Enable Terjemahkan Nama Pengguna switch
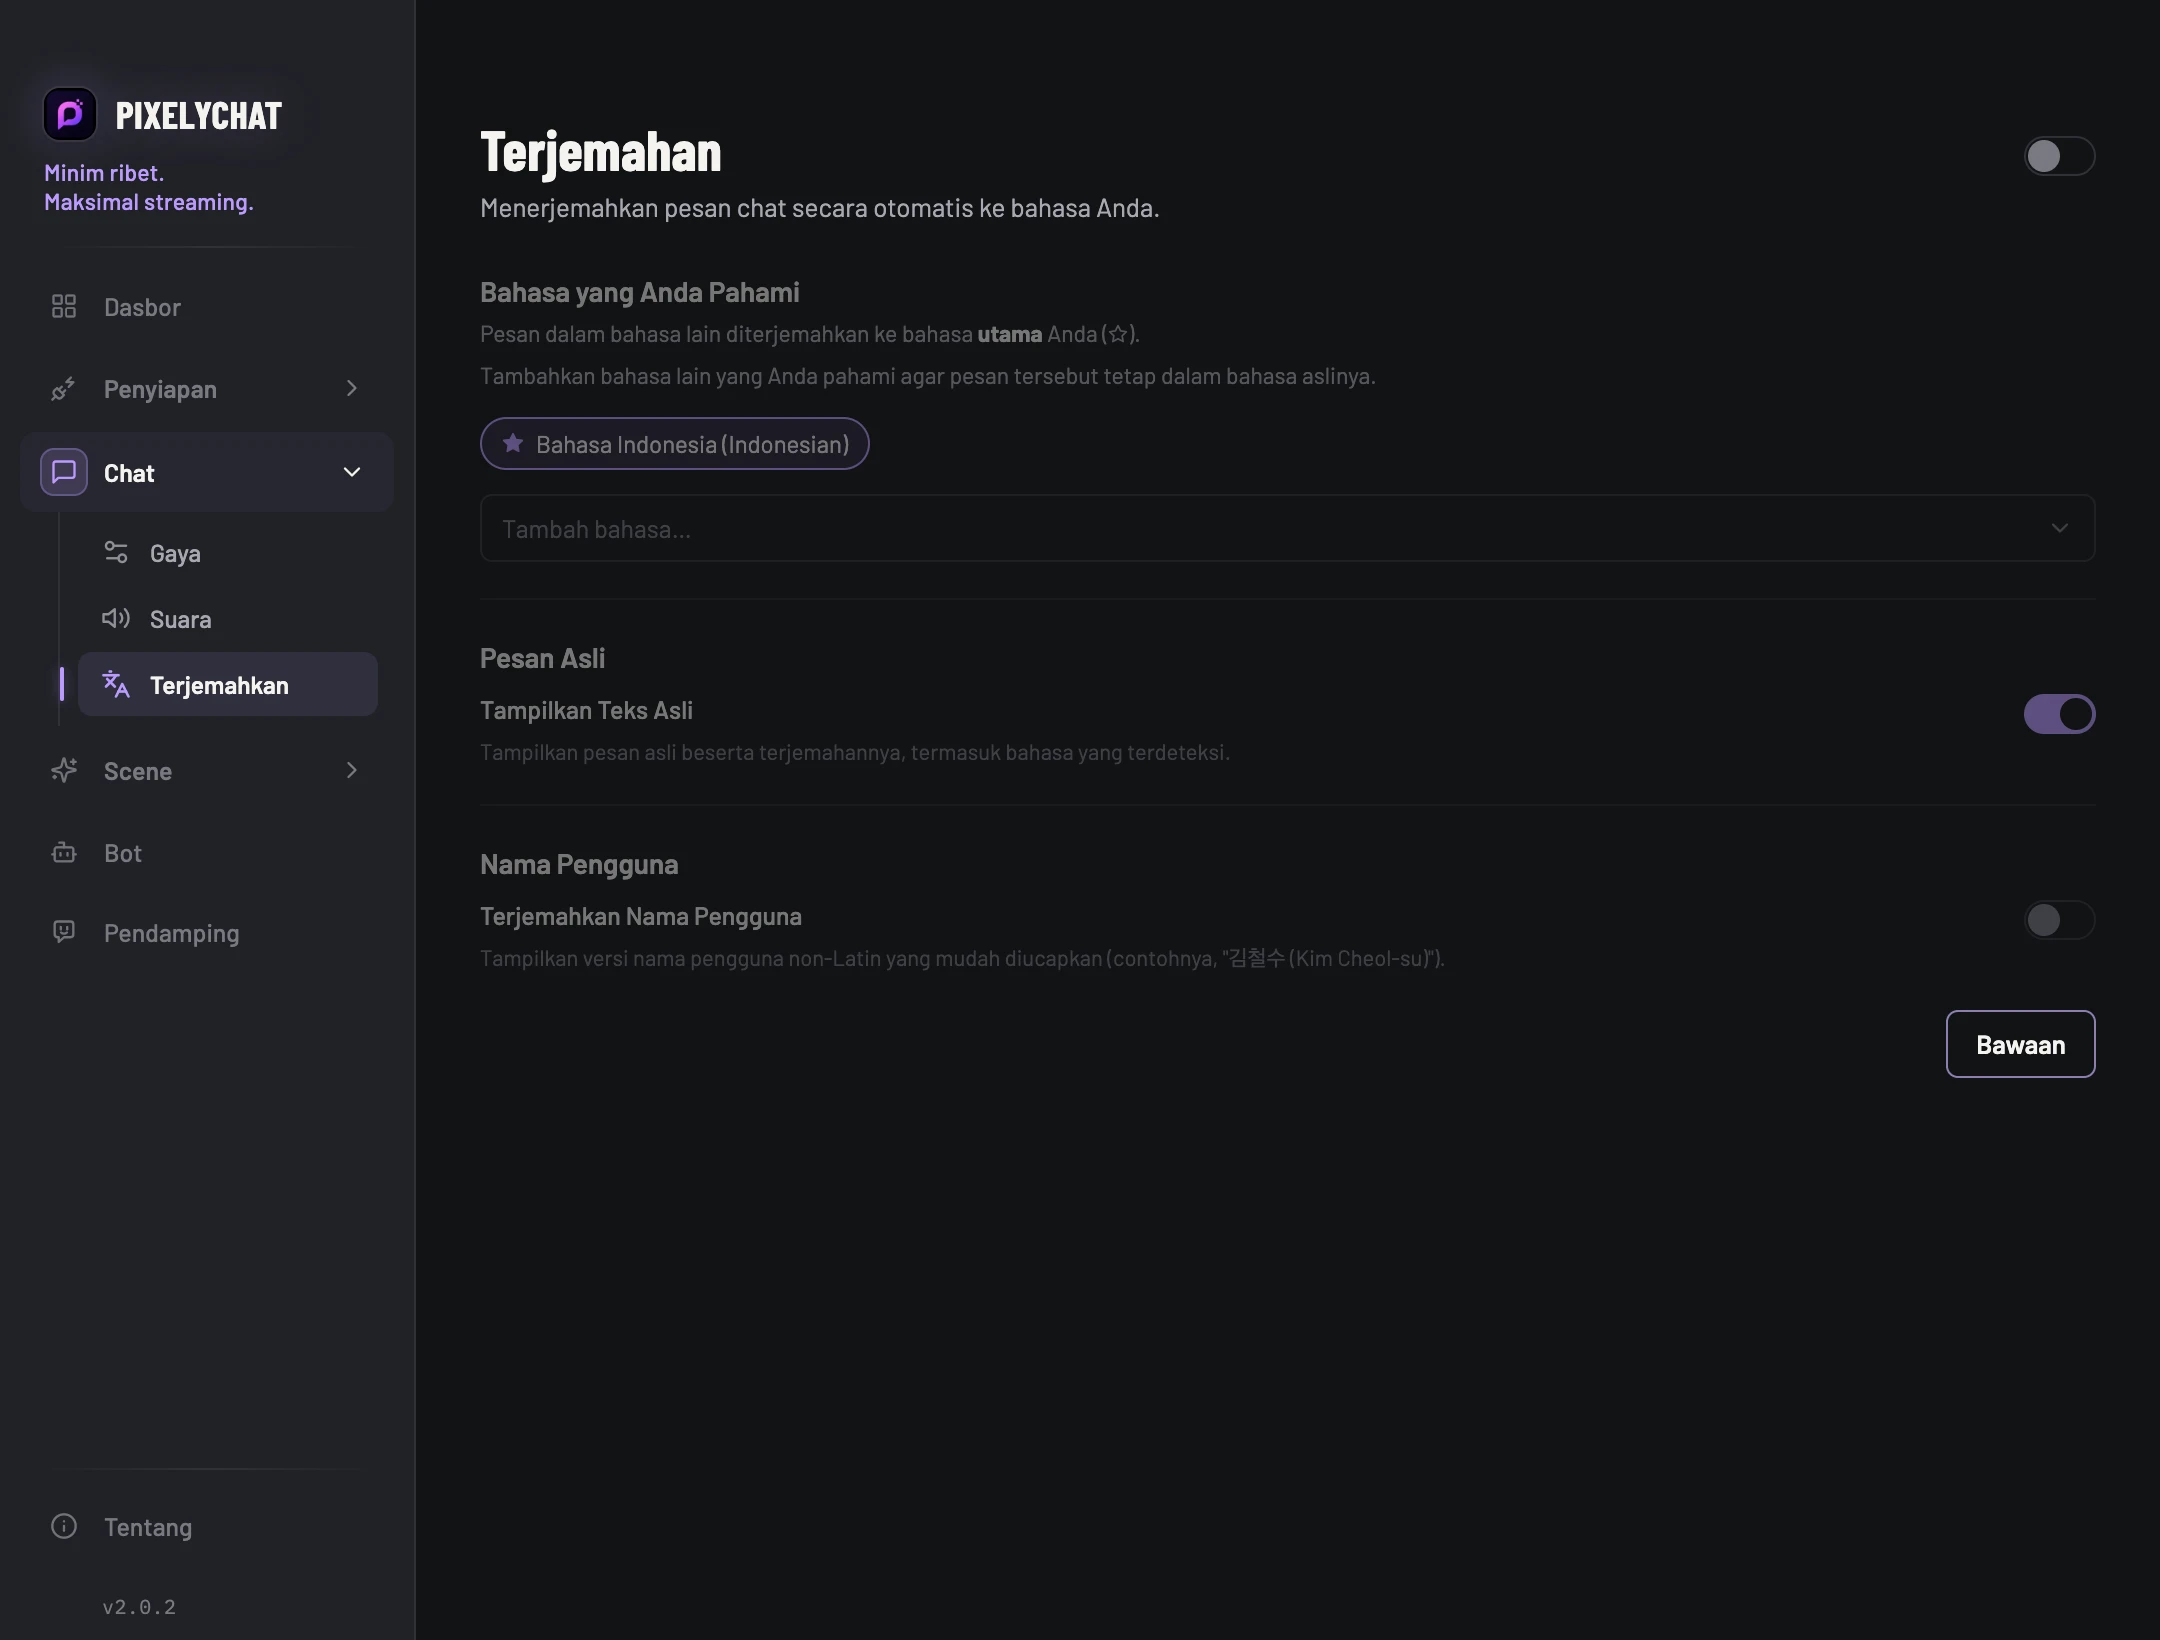This screenshot has height=1640, width=2160. [x=2059, y=920]
